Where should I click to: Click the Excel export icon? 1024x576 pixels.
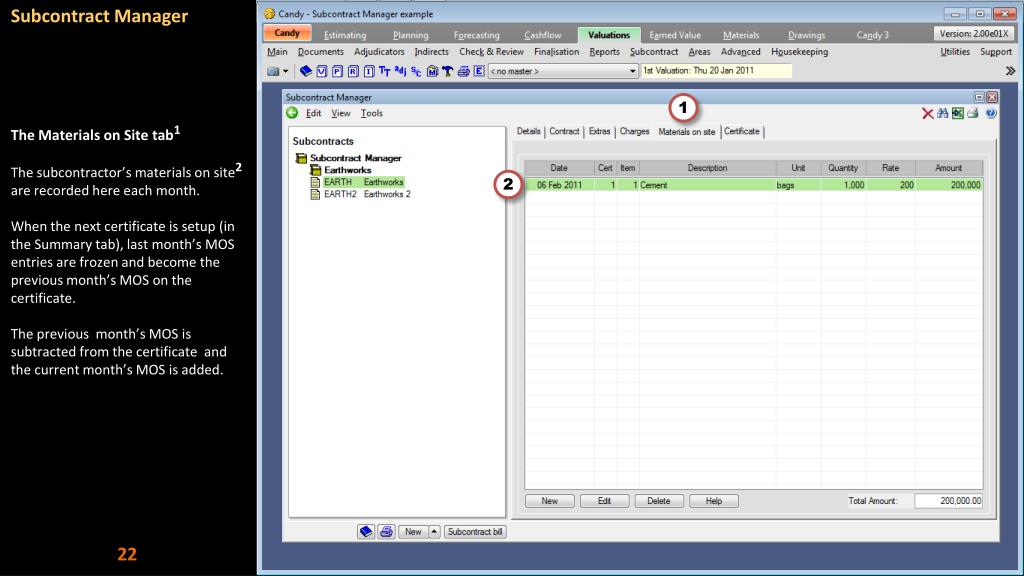tap(957, 114)
